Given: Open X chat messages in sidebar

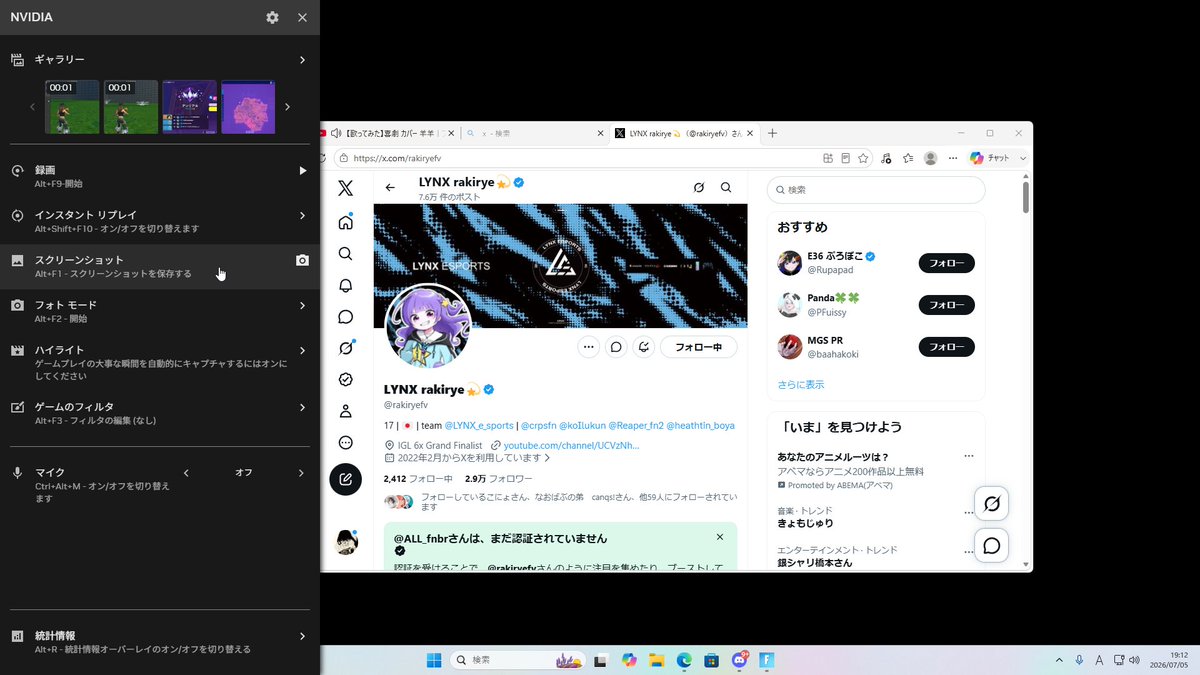Looking at the screenshot, I should [x=345, y=317].
